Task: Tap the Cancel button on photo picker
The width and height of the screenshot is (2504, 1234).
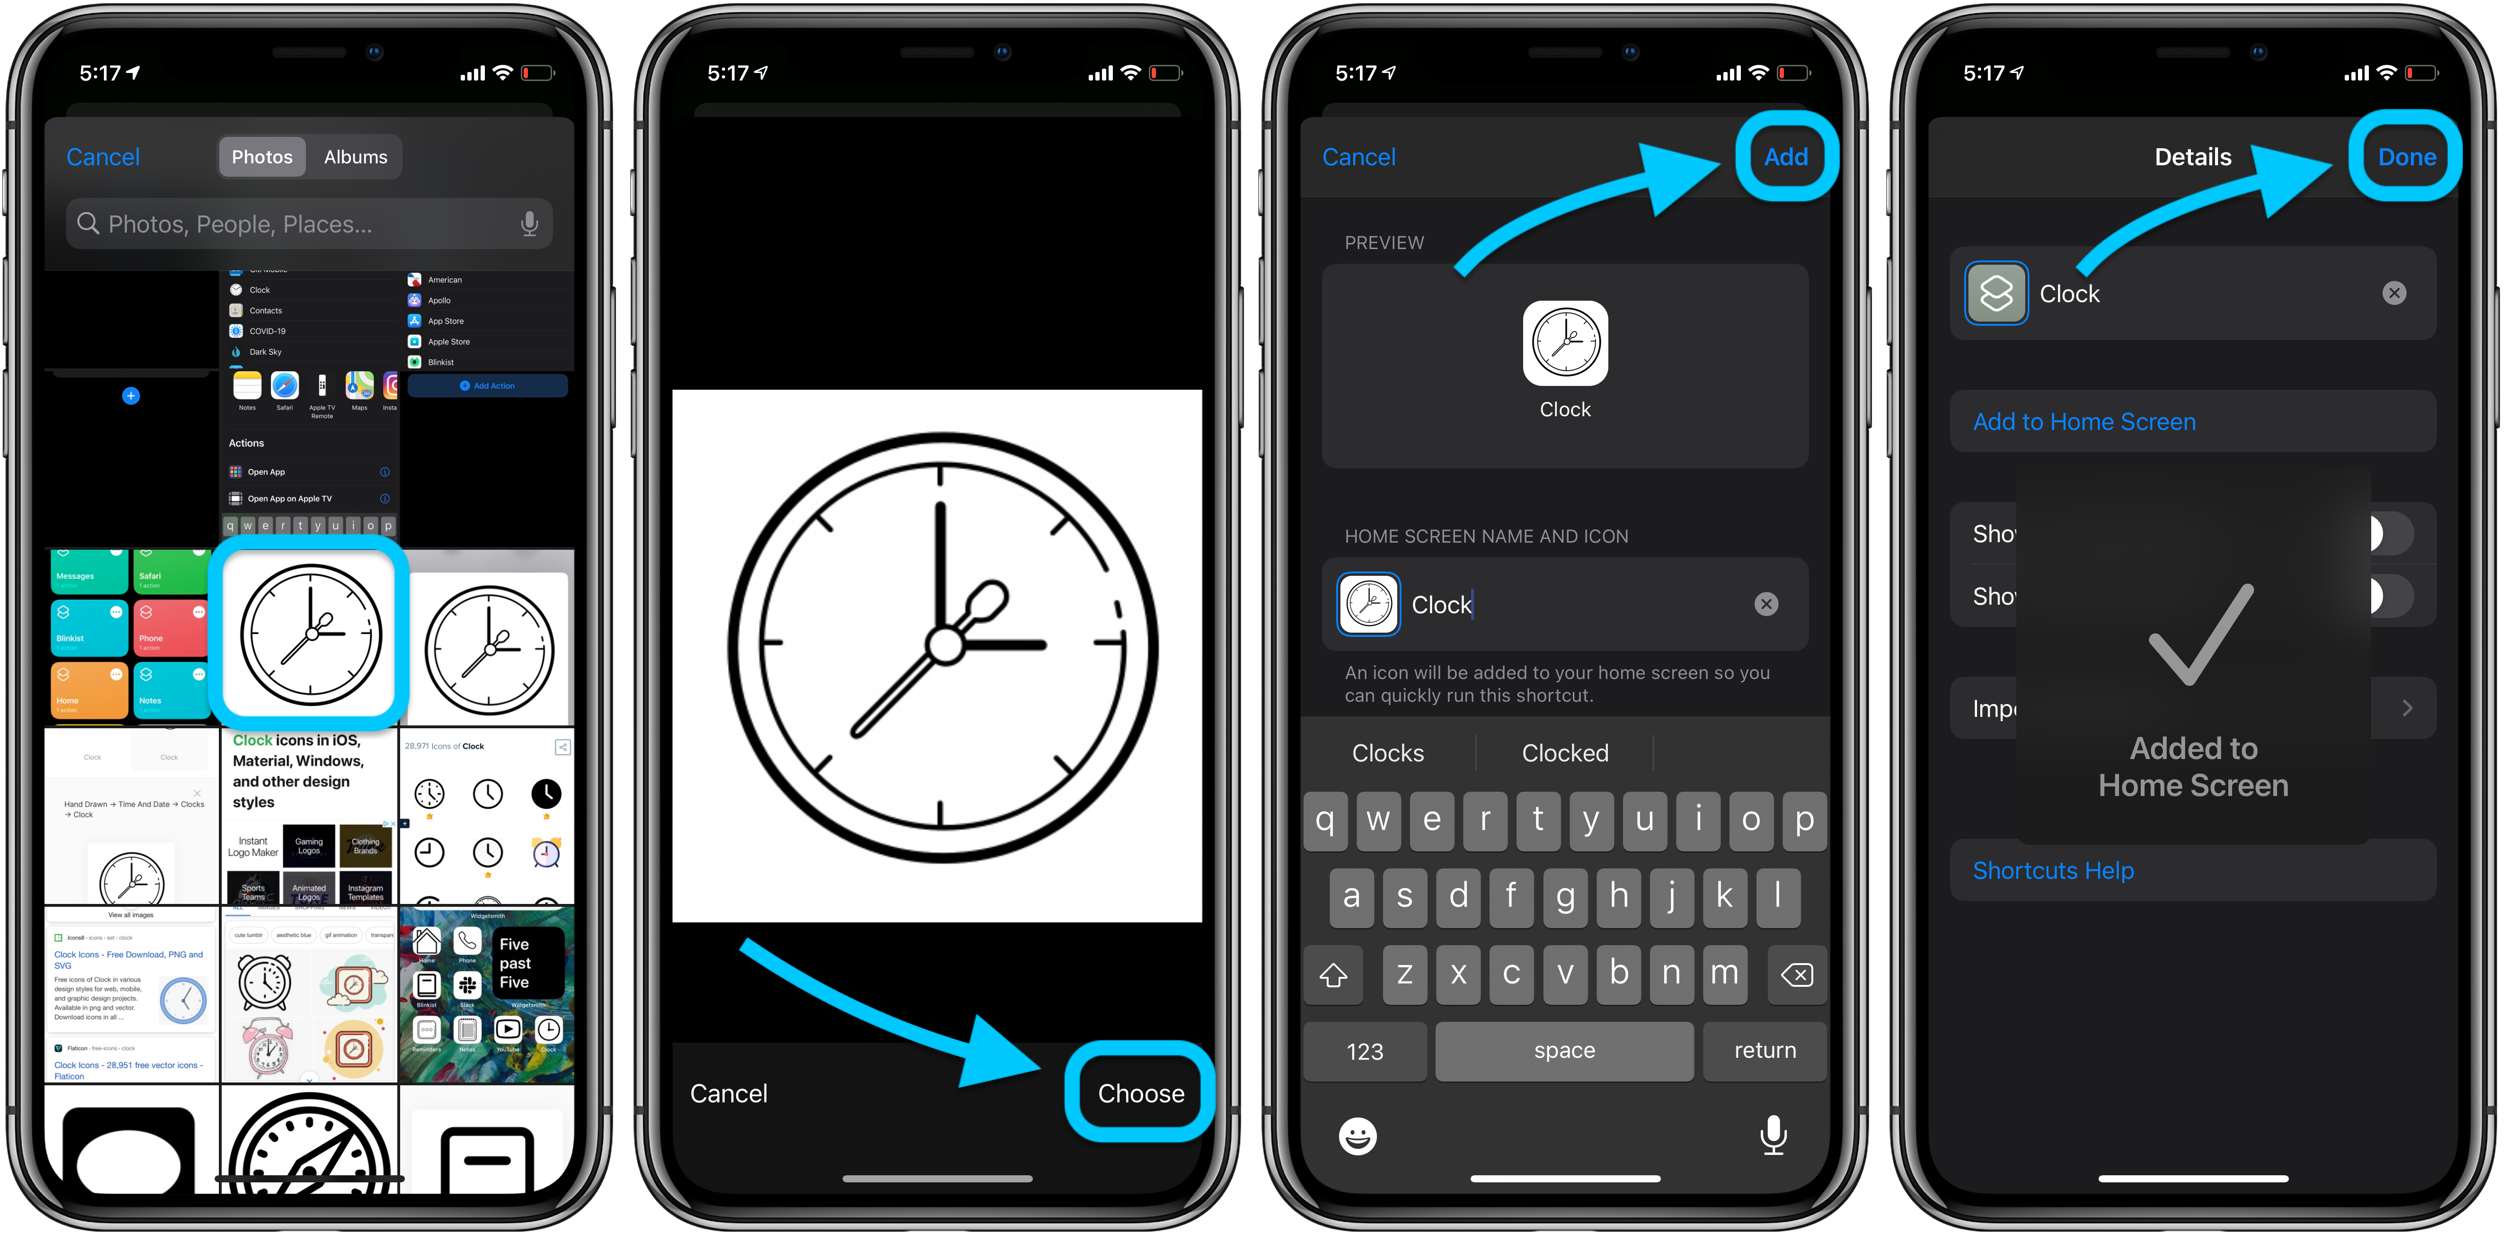Action: (x=107, y=156)
